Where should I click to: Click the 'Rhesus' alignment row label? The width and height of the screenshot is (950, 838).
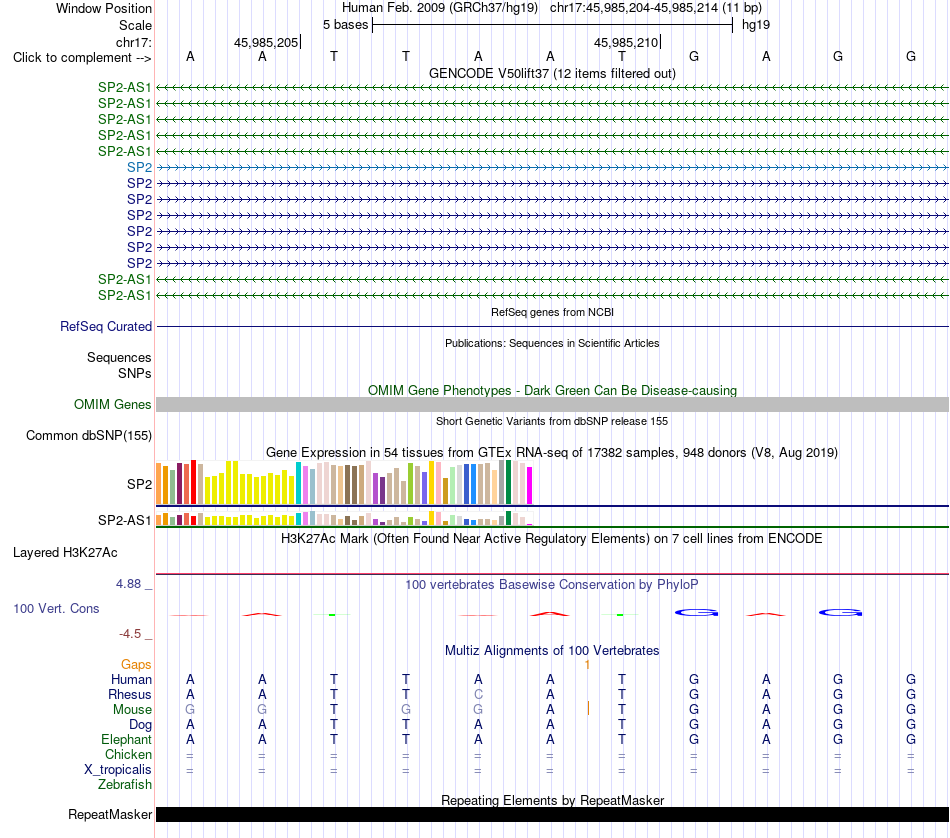click(130, 694)
